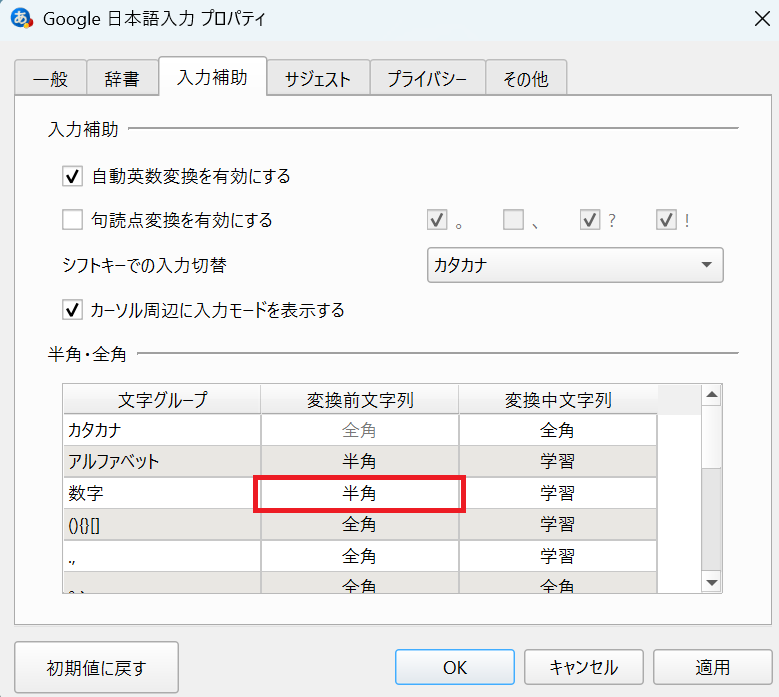
Task: Open the プライバシー tab
Action: (427, 78)
